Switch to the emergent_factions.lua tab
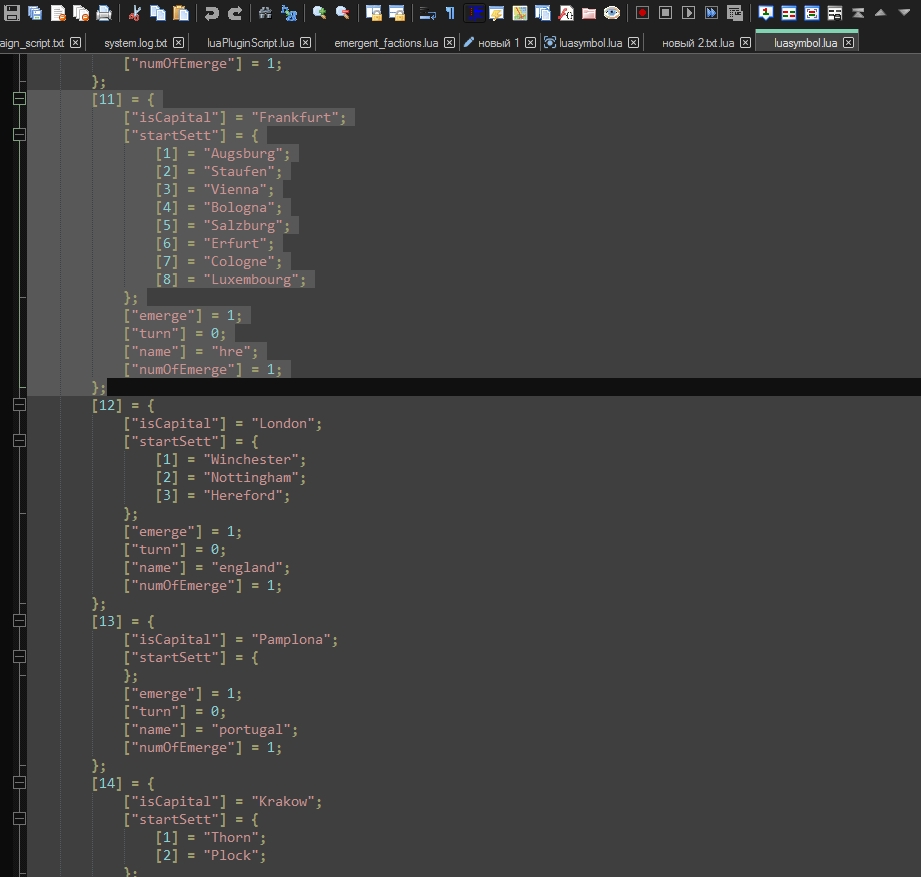Screen dimensions: 921x877 coord(385,43)
